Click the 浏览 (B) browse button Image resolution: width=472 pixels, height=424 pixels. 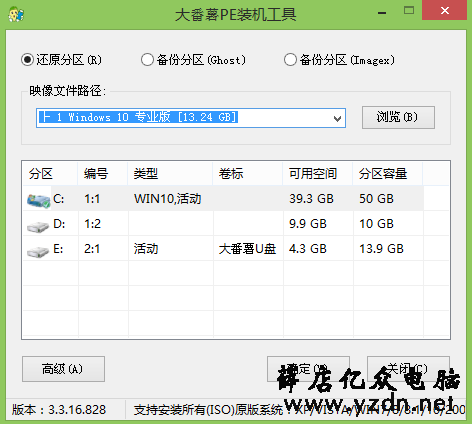pyautogui.click(x=398, y=117)
